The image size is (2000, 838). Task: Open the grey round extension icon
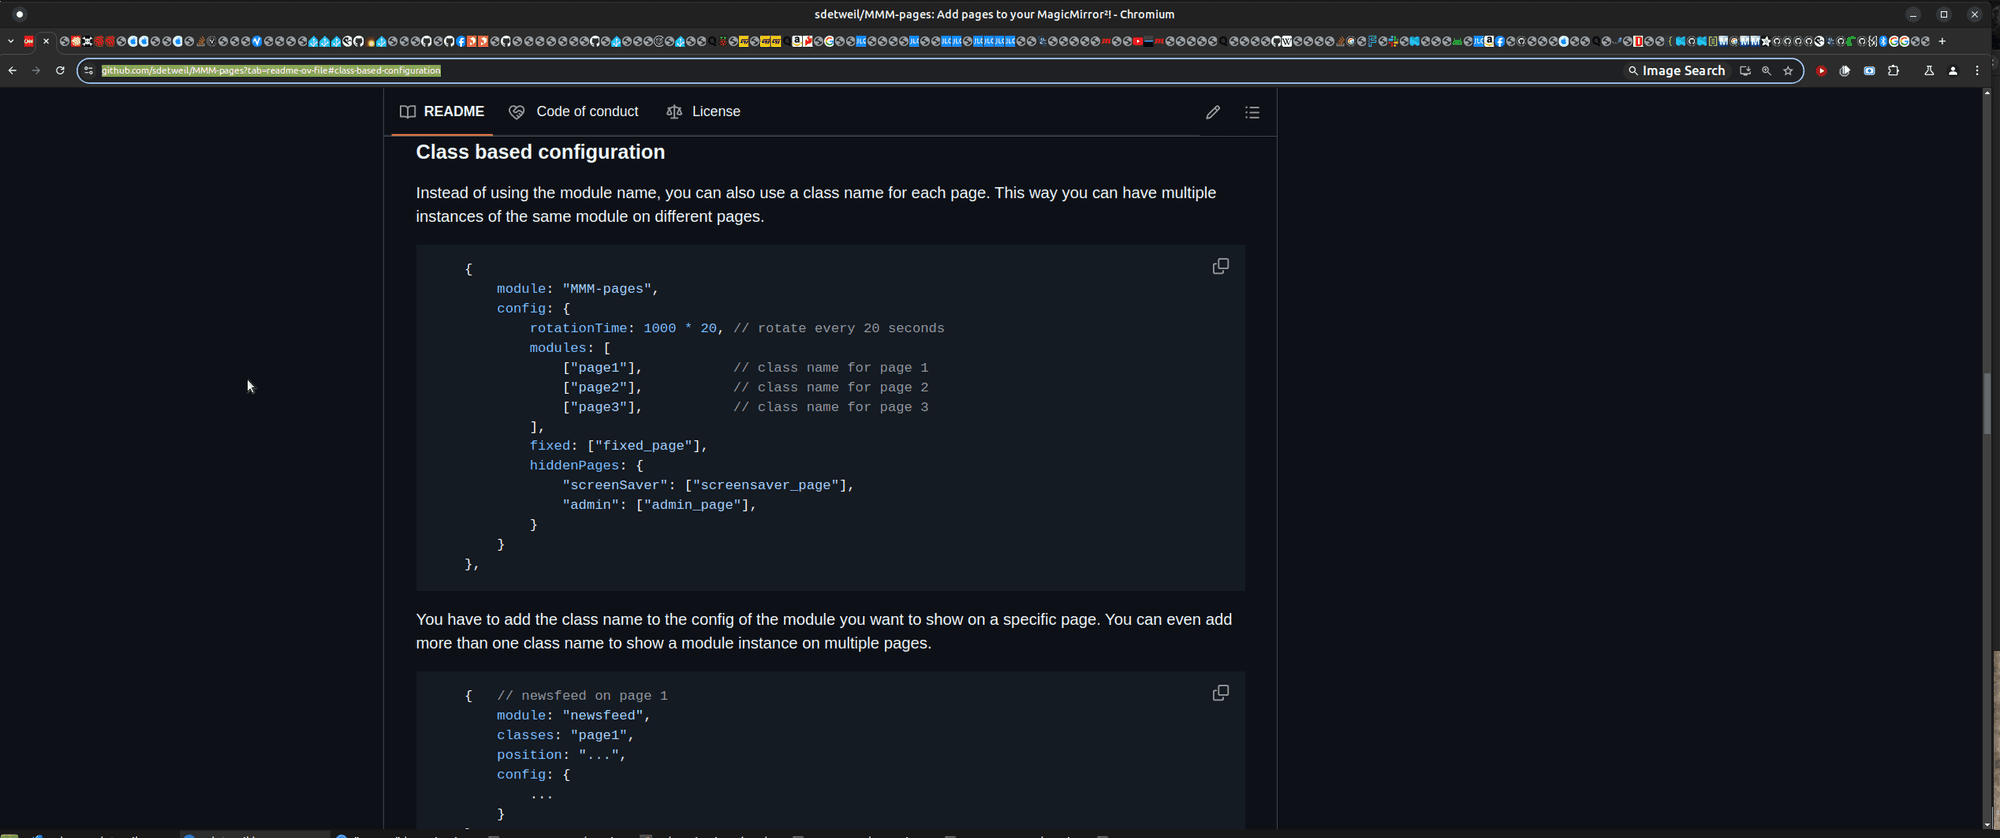coord(1845,70)
